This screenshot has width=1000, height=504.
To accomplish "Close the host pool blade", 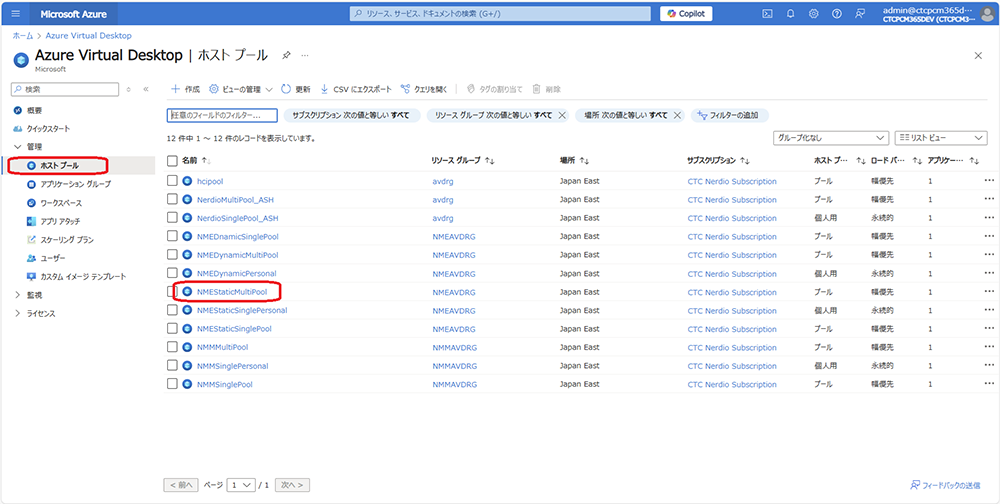I will pyautogui.click(x=978, y=56).
